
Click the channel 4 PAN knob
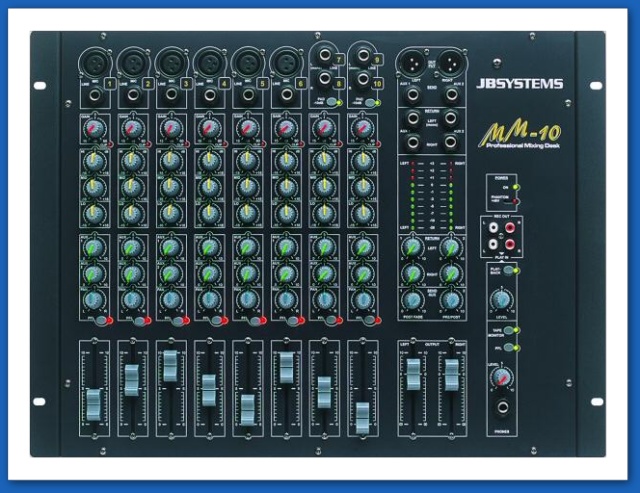209,300
